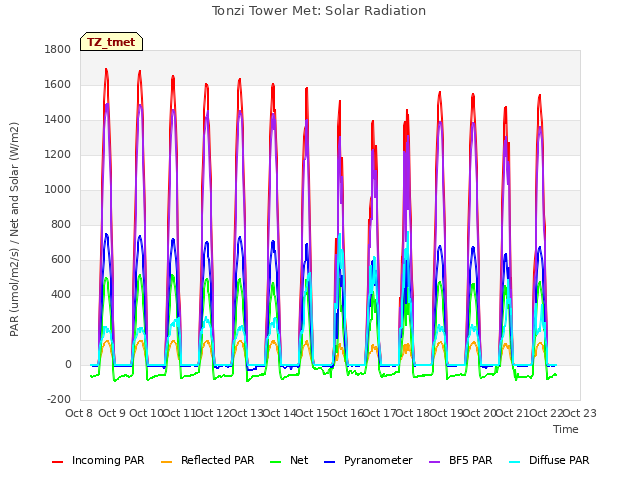Select the Diffuse PAR legend entry
The width and height of the screenshot is (640, 480).
coord(549,460)
